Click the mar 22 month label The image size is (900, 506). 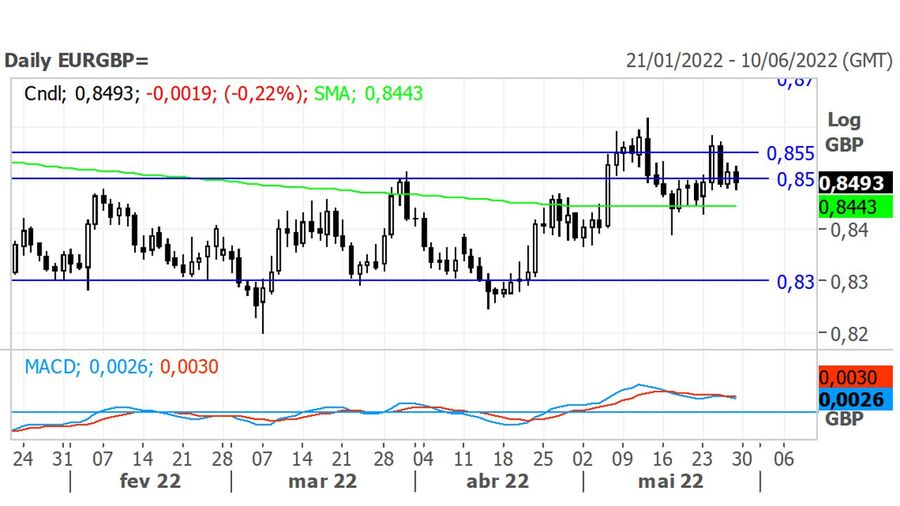tap(323, 481)
